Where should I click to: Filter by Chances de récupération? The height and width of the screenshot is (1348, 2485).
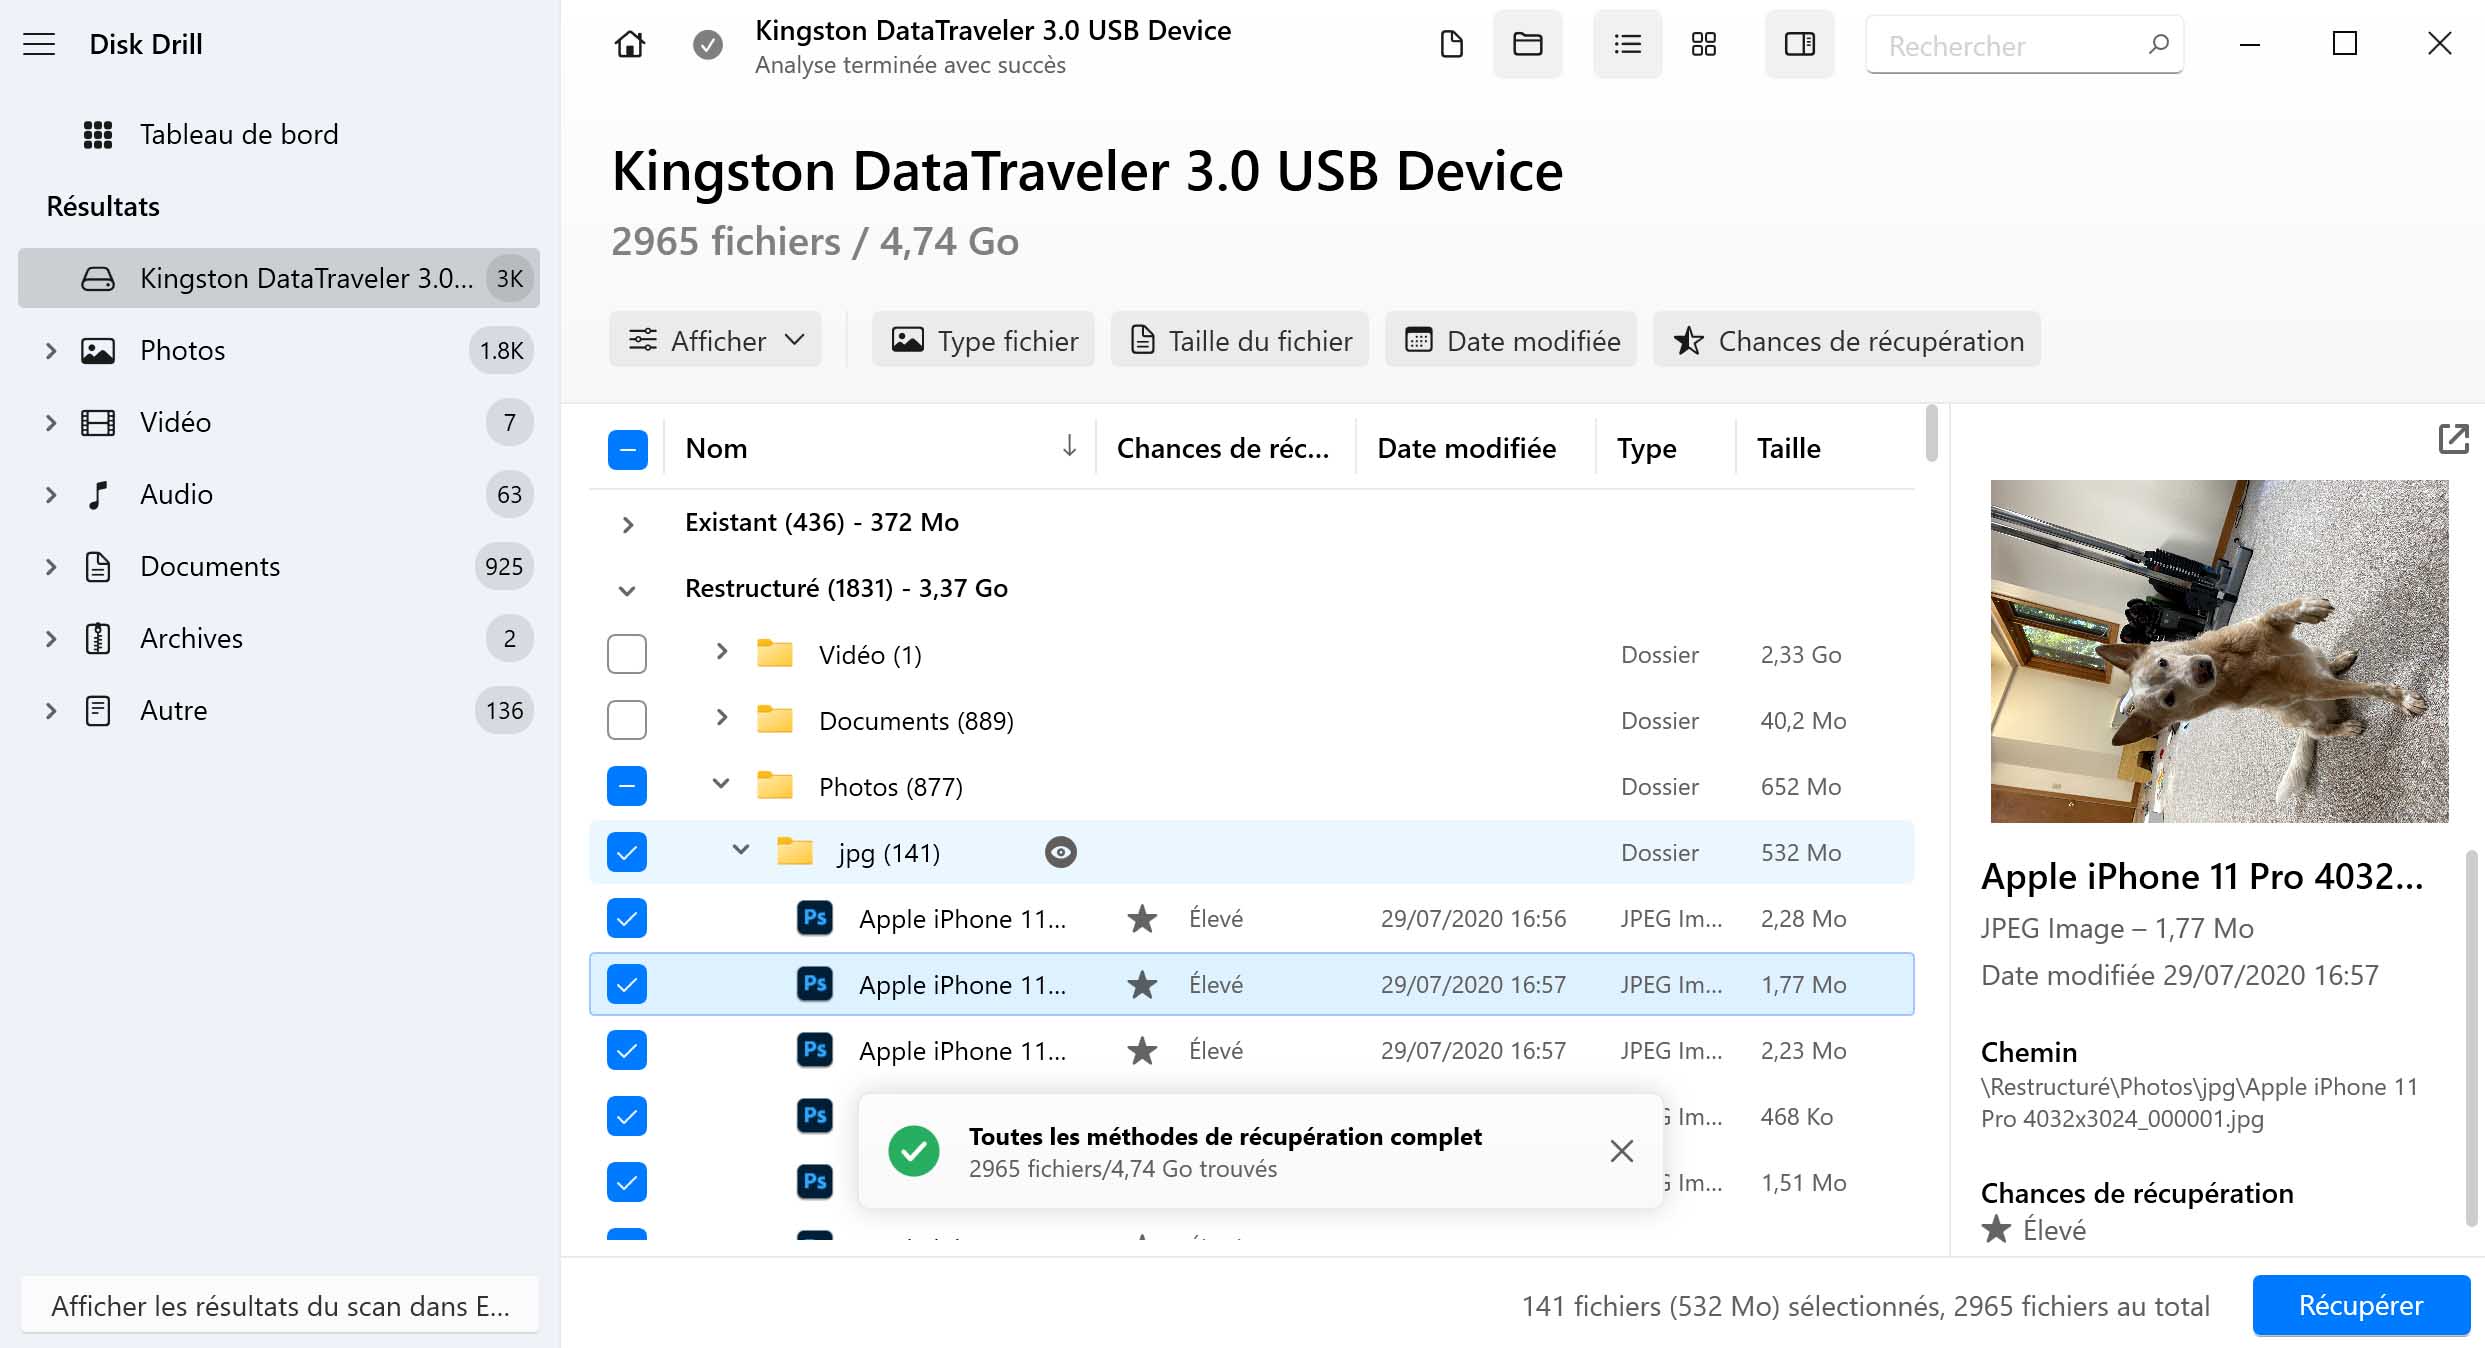click(1847, 341)
